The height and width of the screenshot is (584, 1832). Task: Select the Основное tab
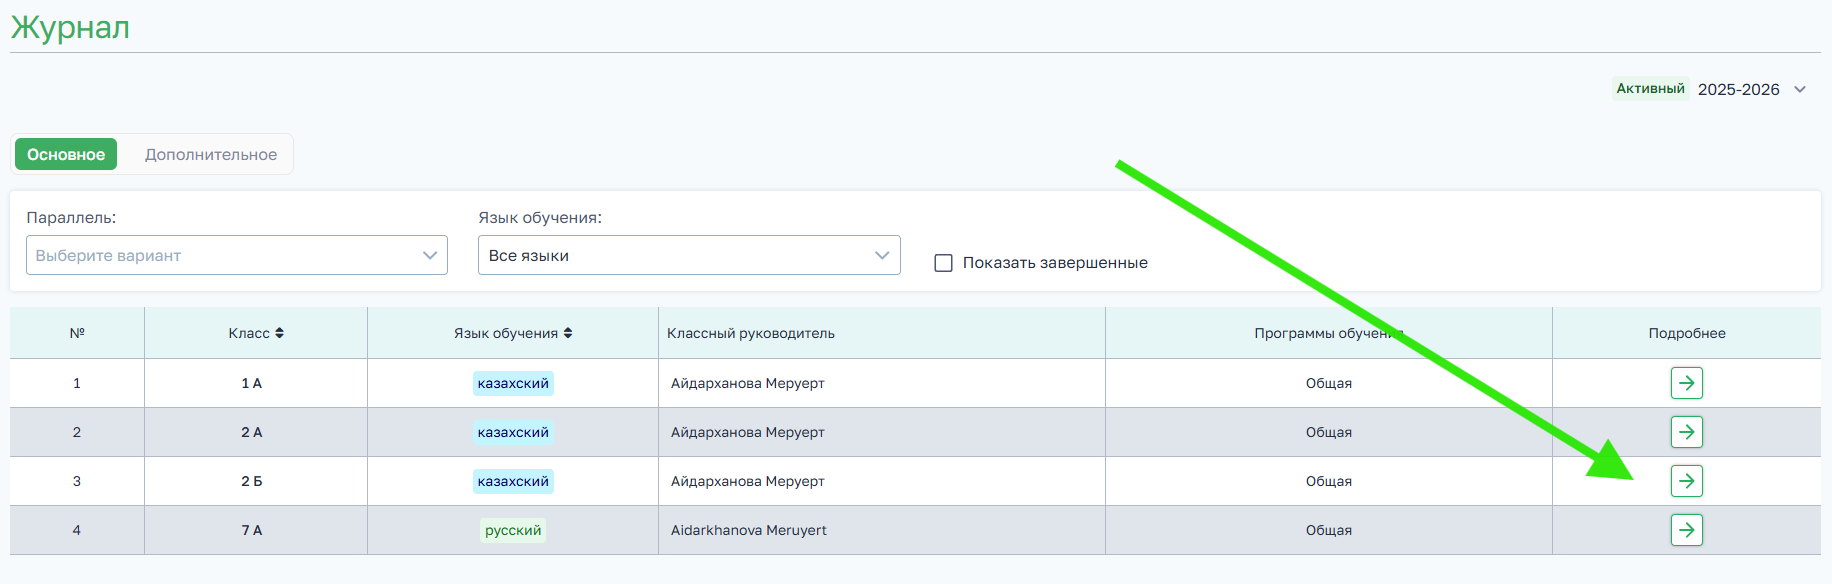66,154
